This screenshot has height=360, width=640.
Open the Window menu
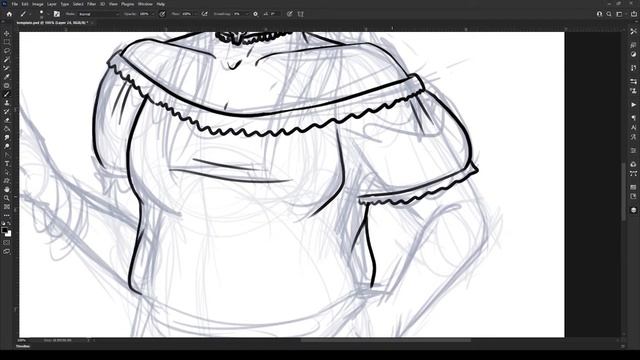coord(145,4)
